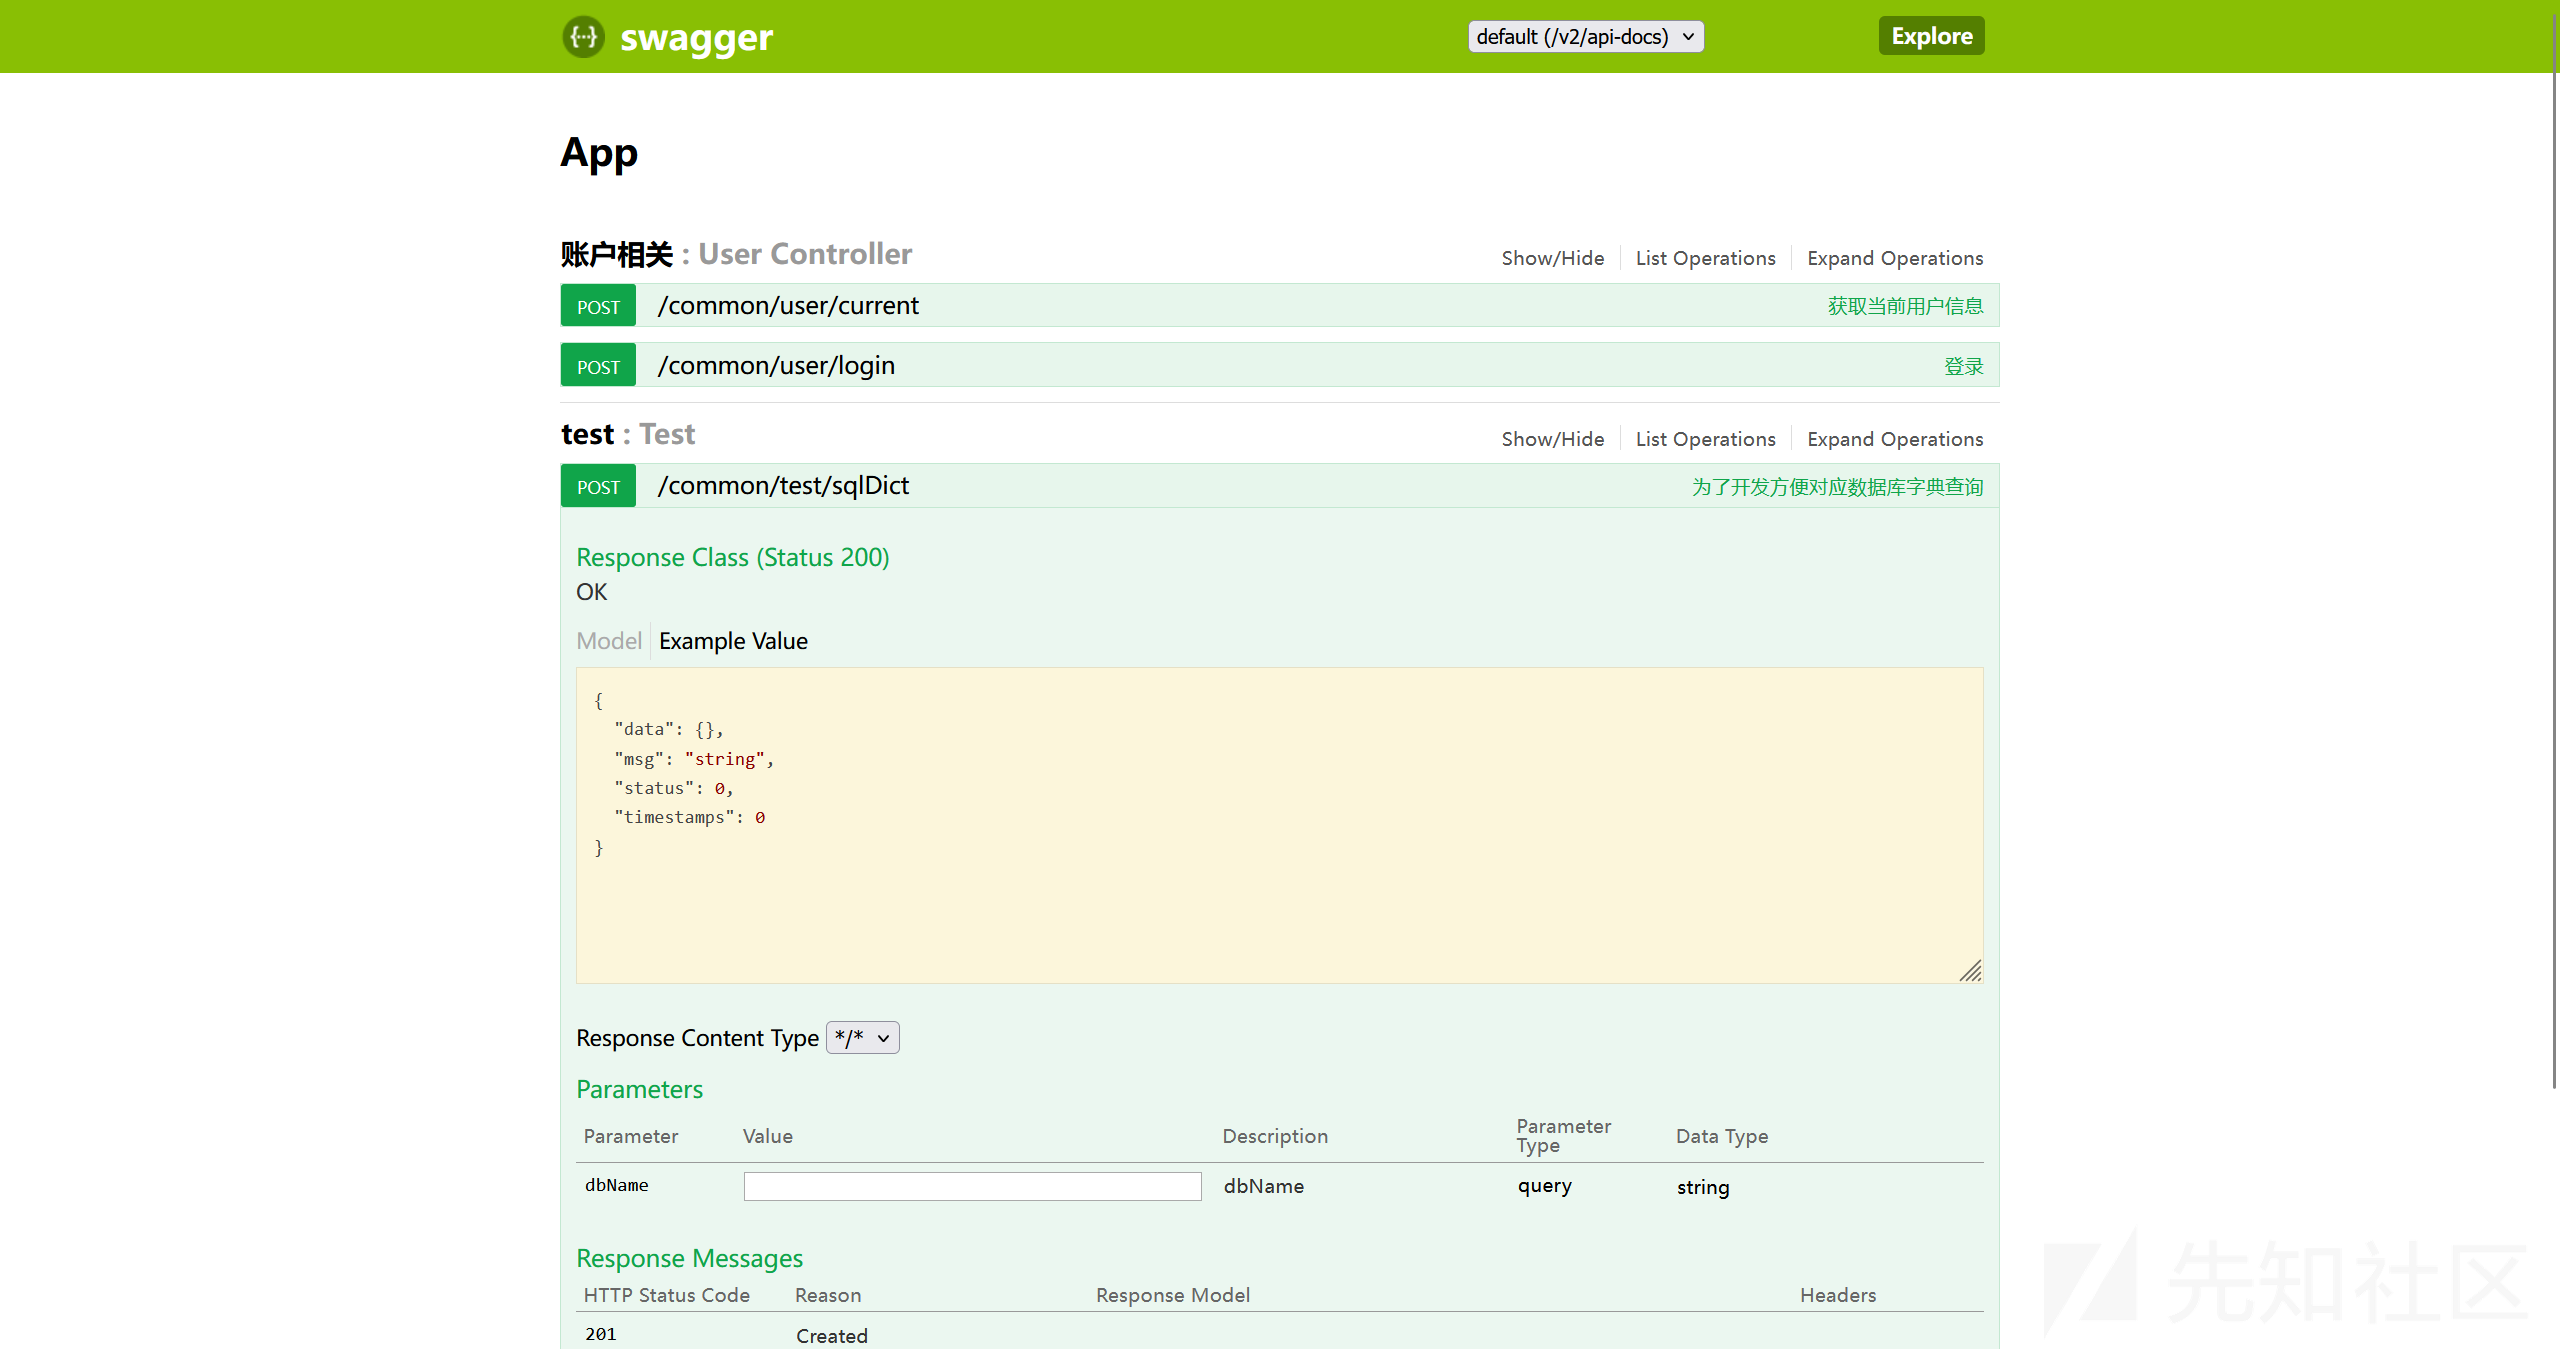The image size is (2560, 1349).
Task: Click Expand Operations for Test section
Action: tap(1895, 439)
